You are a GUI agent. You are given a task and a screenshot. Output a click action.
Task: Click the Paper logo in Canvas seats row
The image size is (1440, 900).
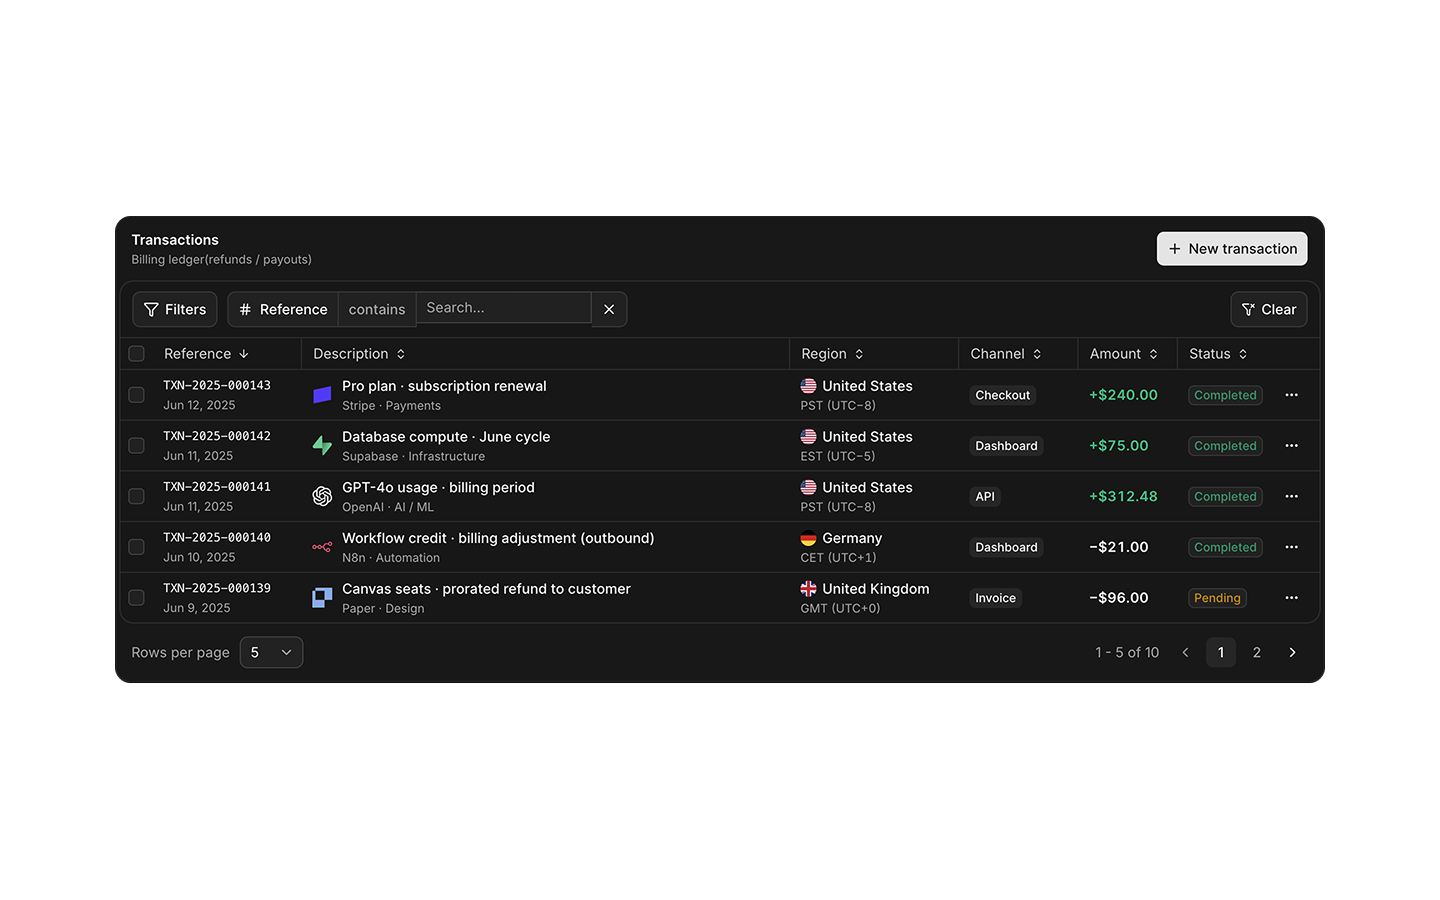(322, 598)
